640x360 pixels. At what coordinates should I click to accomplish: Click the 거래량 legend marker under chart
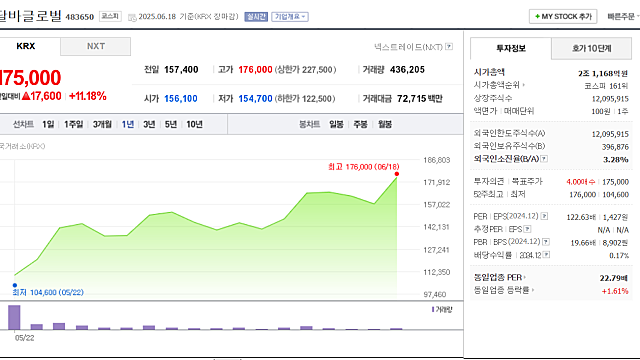click(x=433, y=309)
